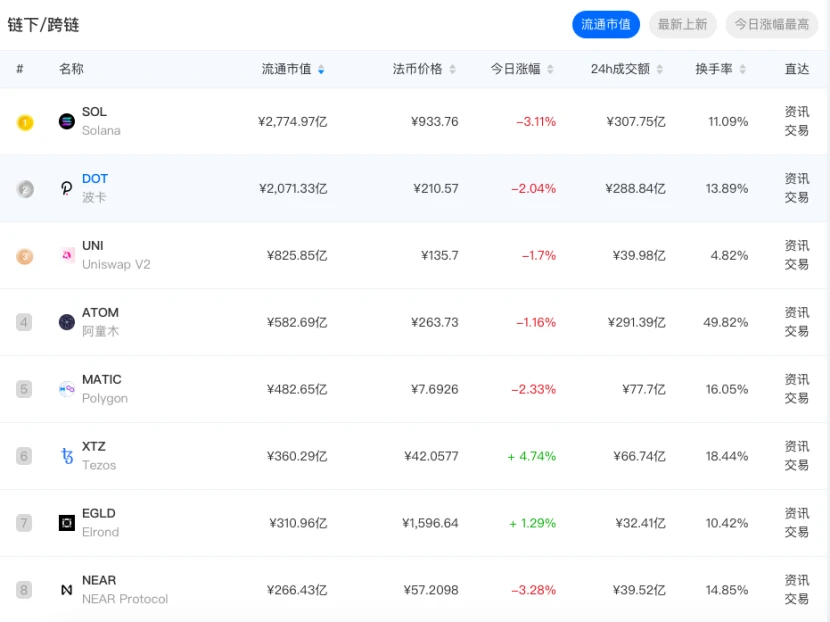Click the 'NEAR Protocol' subtitle text
Image resolution: width=830 pixels, height=622 pixels.
[x=125, y=599]
